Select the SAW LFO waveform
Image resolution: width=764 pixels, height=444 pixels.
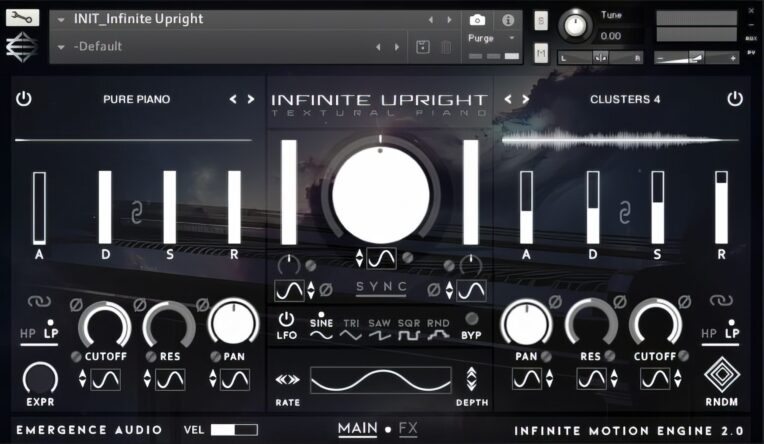(x=381, y=328)
